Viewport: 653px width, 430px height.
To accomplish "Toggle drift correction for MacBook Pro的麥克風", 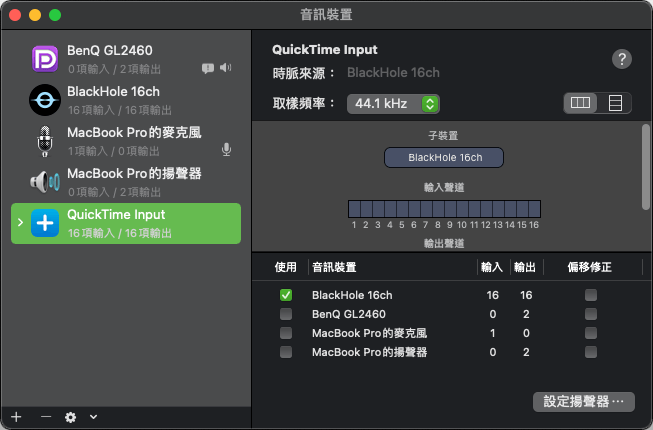I will pyautogui.click(x=591, y=333).
